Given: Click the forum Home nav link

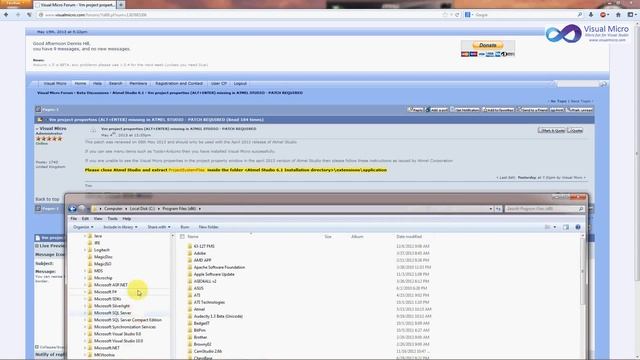Looking at the screenshot, I should pyautogui.click(x=80, y=83).
